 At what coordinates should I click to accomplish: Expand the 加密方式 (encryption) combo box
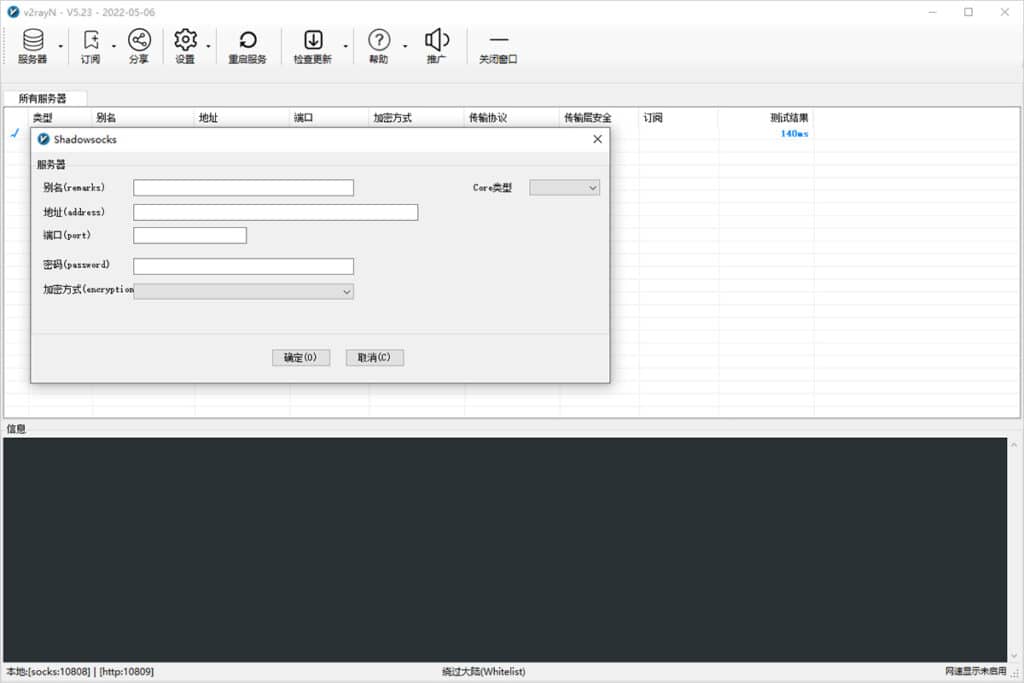[x=244, y=291]
